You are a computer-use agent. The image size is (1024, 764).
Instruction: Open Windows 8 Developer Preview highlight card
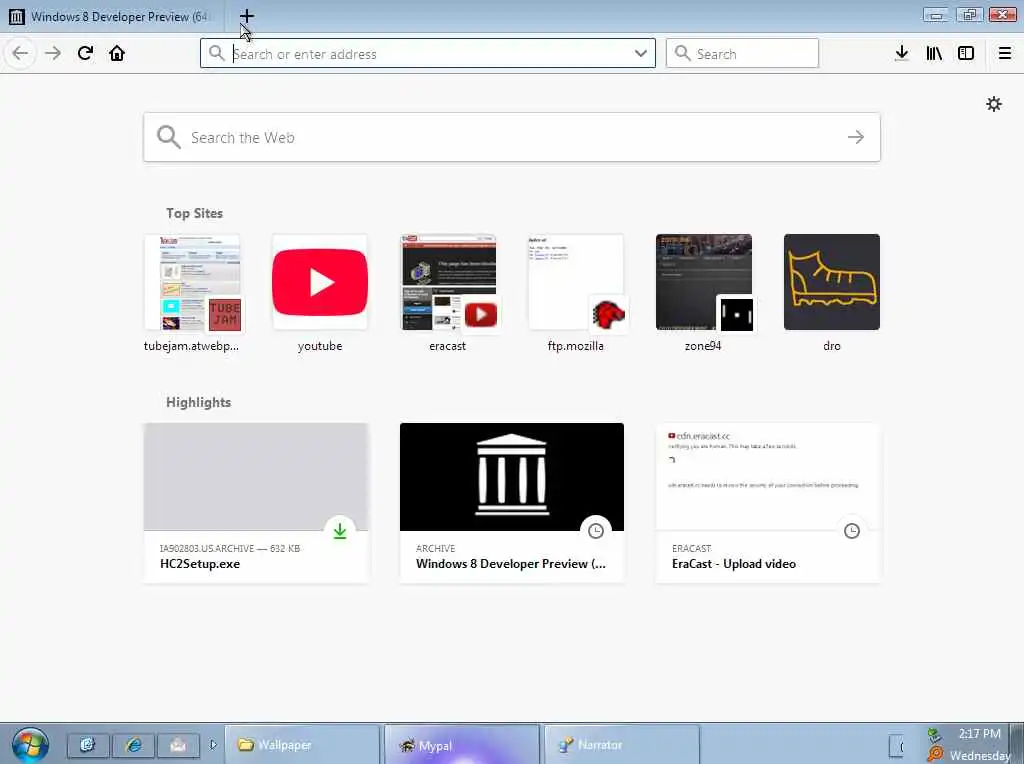point(512,503)
